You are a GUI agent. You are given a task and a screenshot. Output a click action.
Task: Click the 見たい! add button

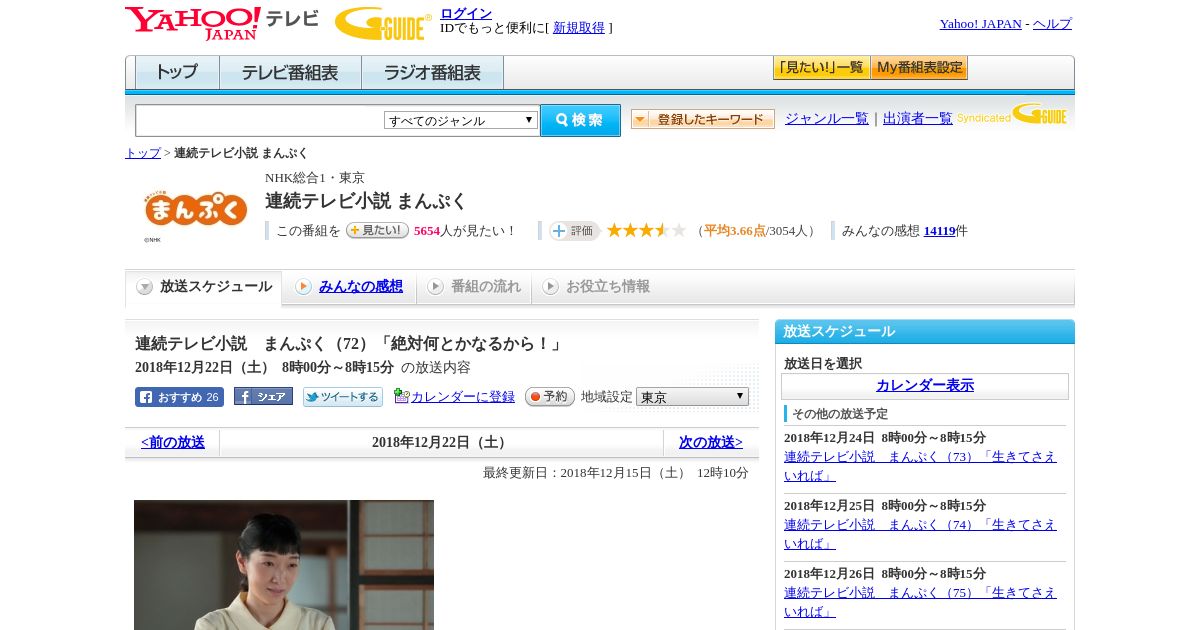377,230
